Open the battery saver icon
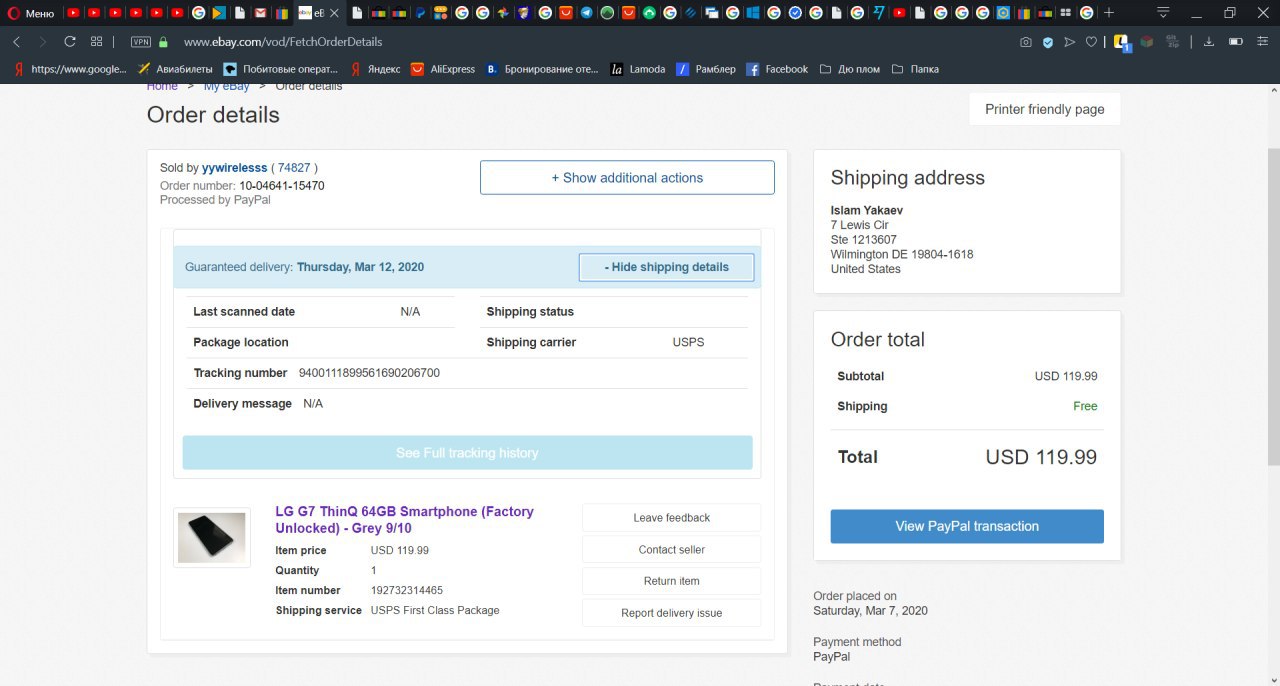The image size is (1280, 686). tap(1236, 42)
